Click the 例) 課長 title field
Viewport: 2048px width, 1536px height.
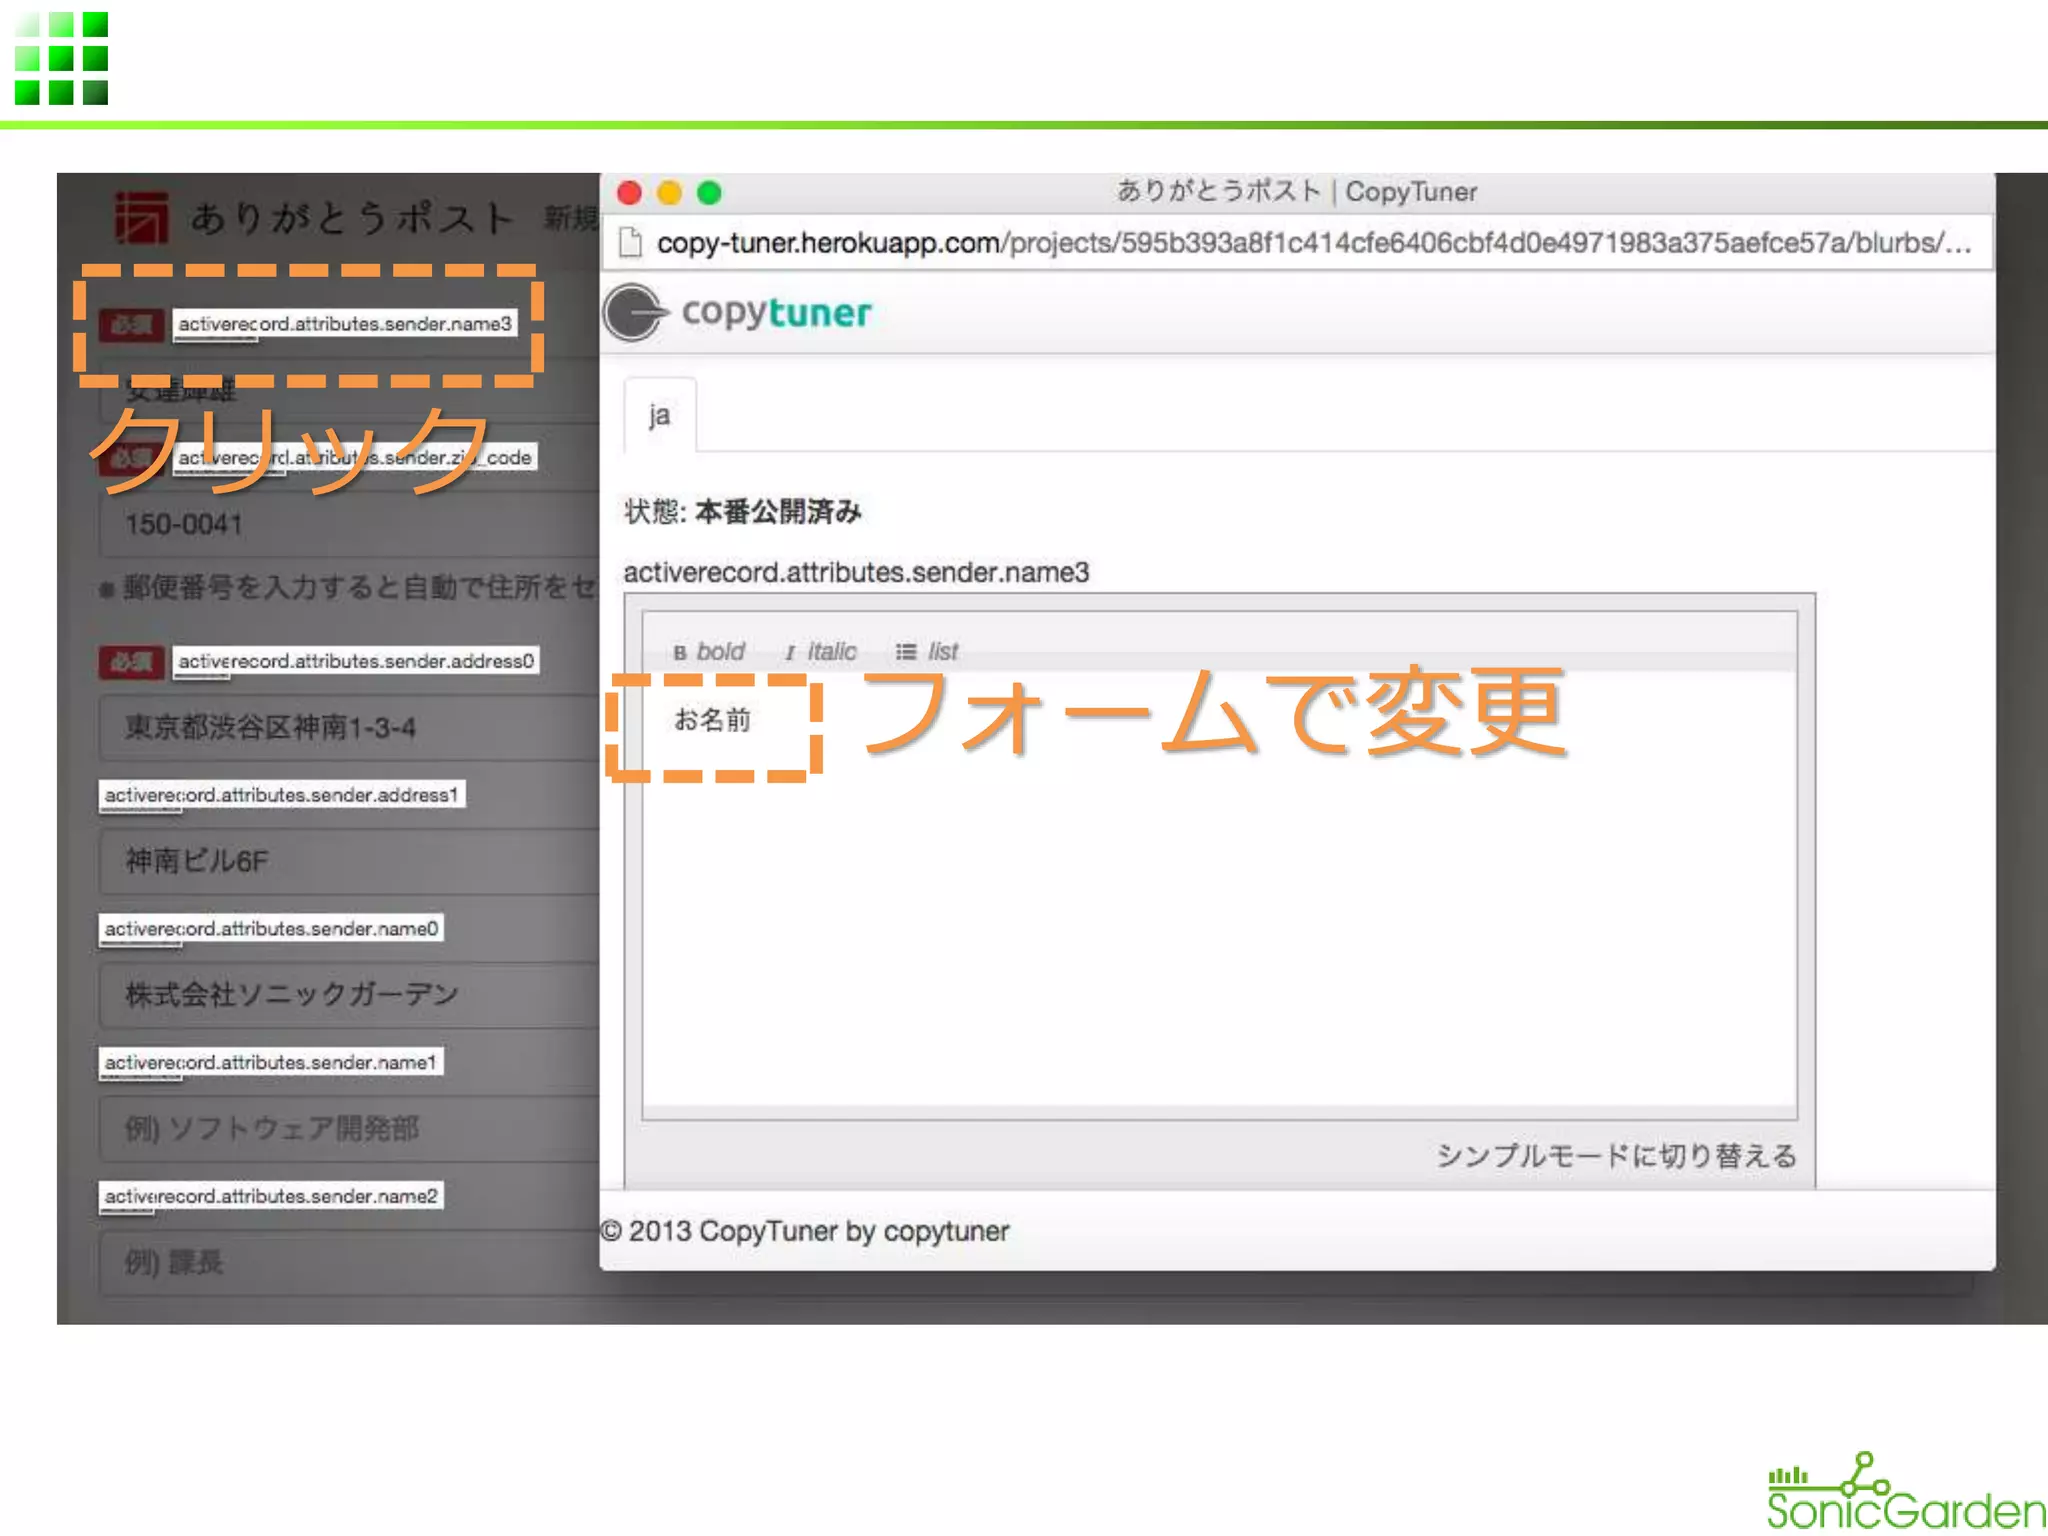click(x=350, y=1262)
